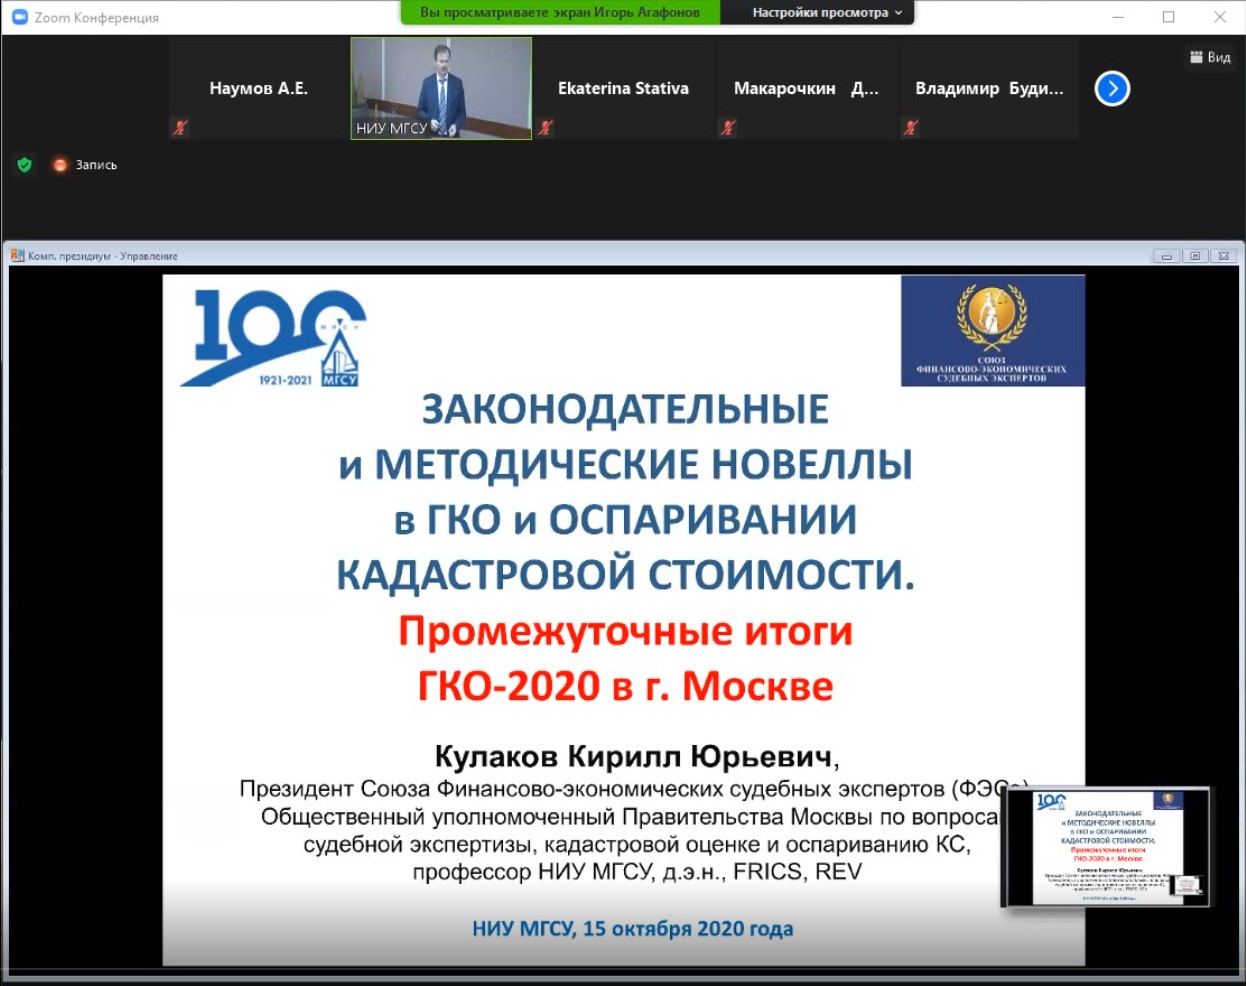
Task: Select the НИУ МГСУ video thumbnail
Action: (441, 88)
